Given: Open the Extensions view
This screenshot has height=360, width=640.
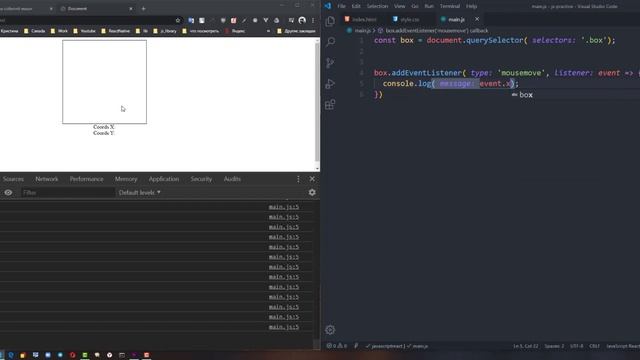Looking at the screenshot, I should click(x=330, y=104).
